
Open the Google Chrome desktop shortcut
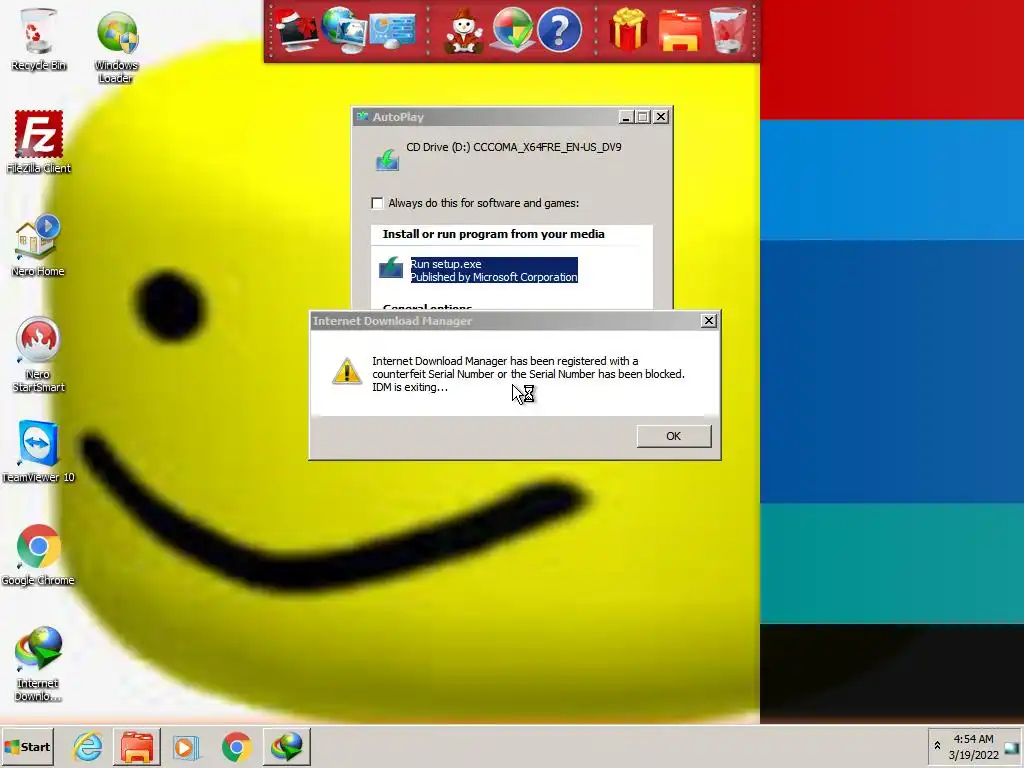pyautogui.click(x=38, y=554)
